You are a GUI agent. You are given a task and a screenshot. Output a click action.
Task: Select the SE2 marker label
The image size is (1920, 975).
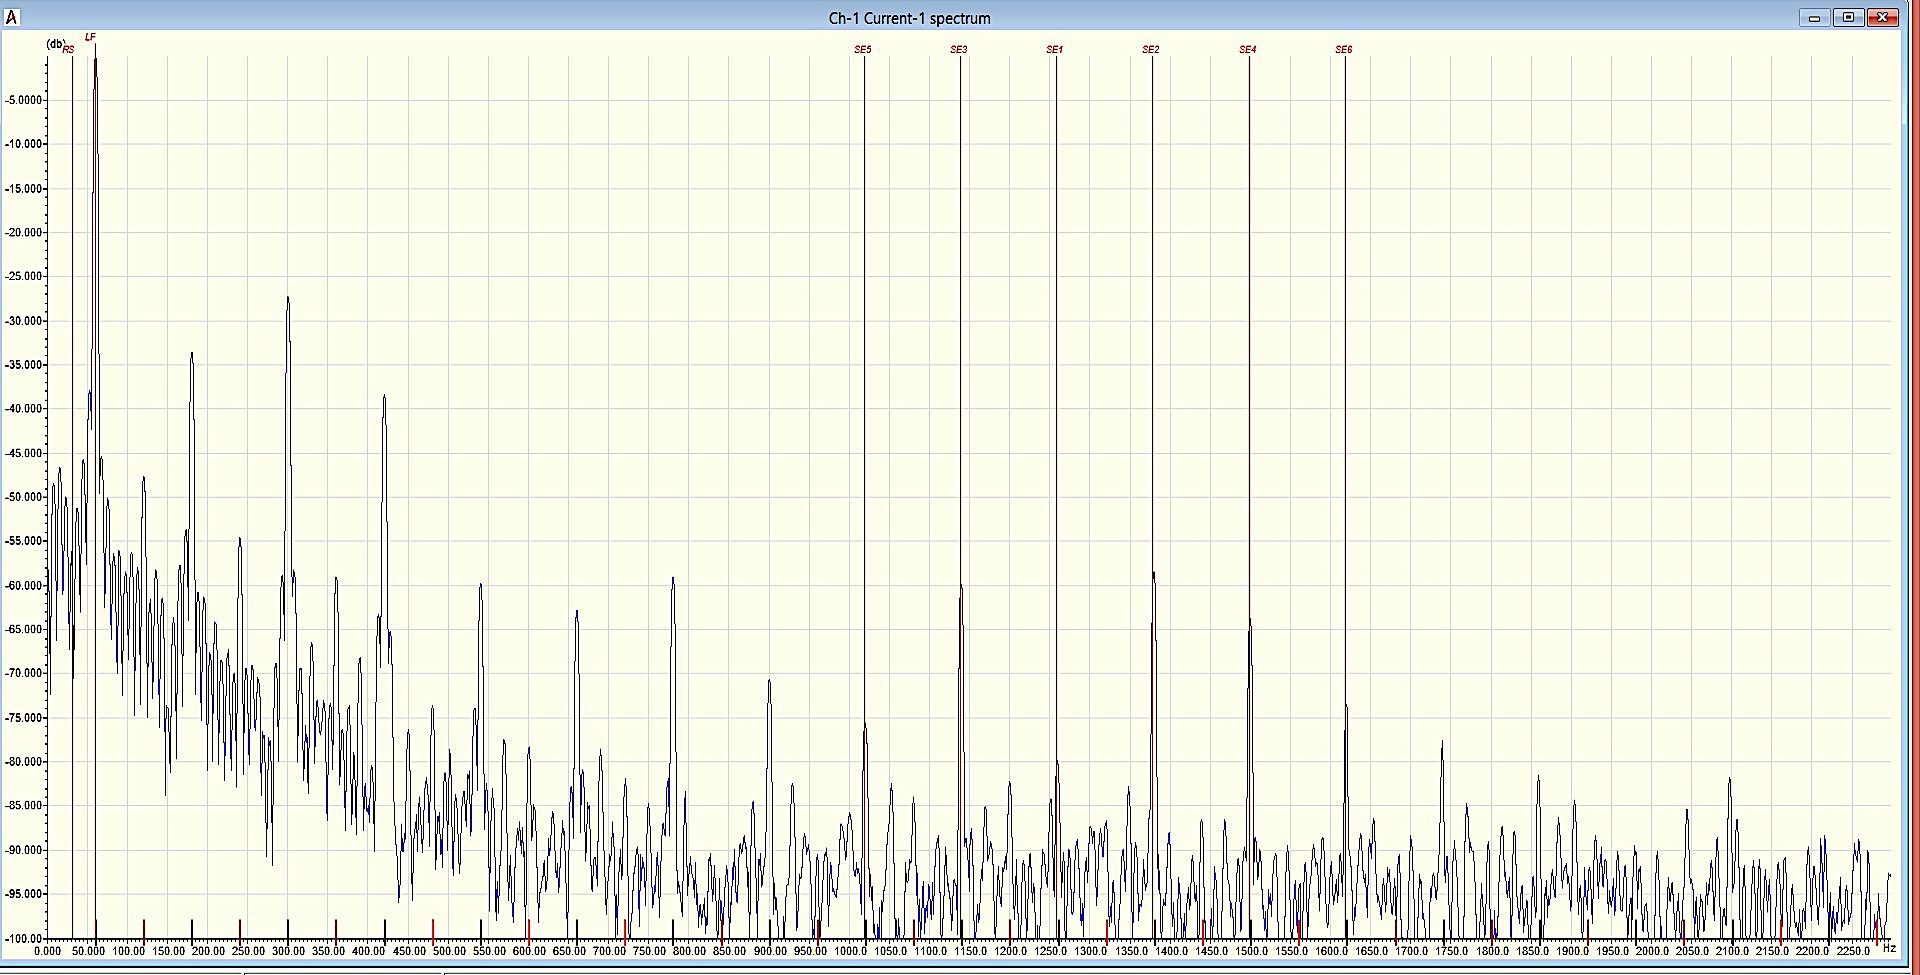pyautogui.click(x=1150, y=49)
